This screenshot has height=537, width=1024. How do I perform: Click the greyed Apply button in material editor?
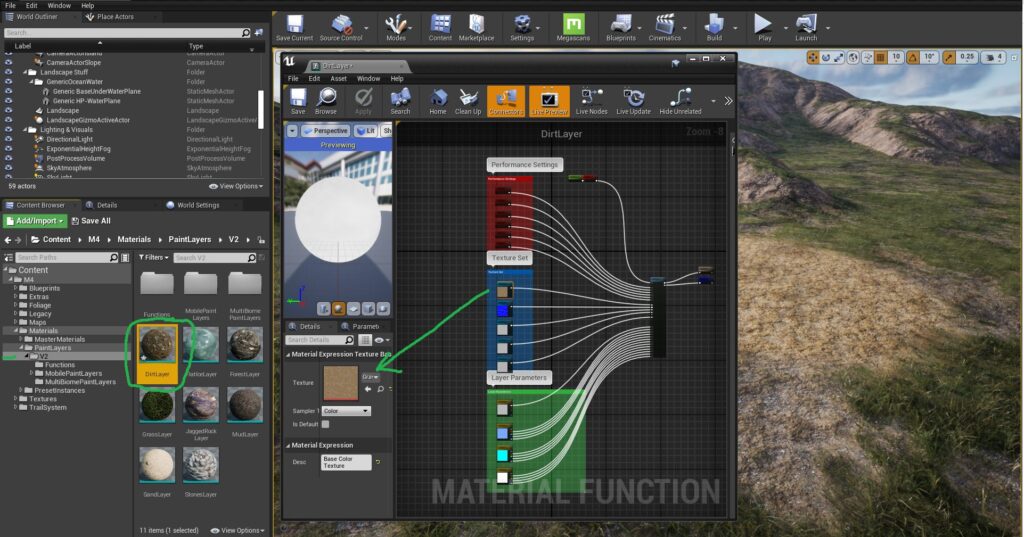point(363,101)
